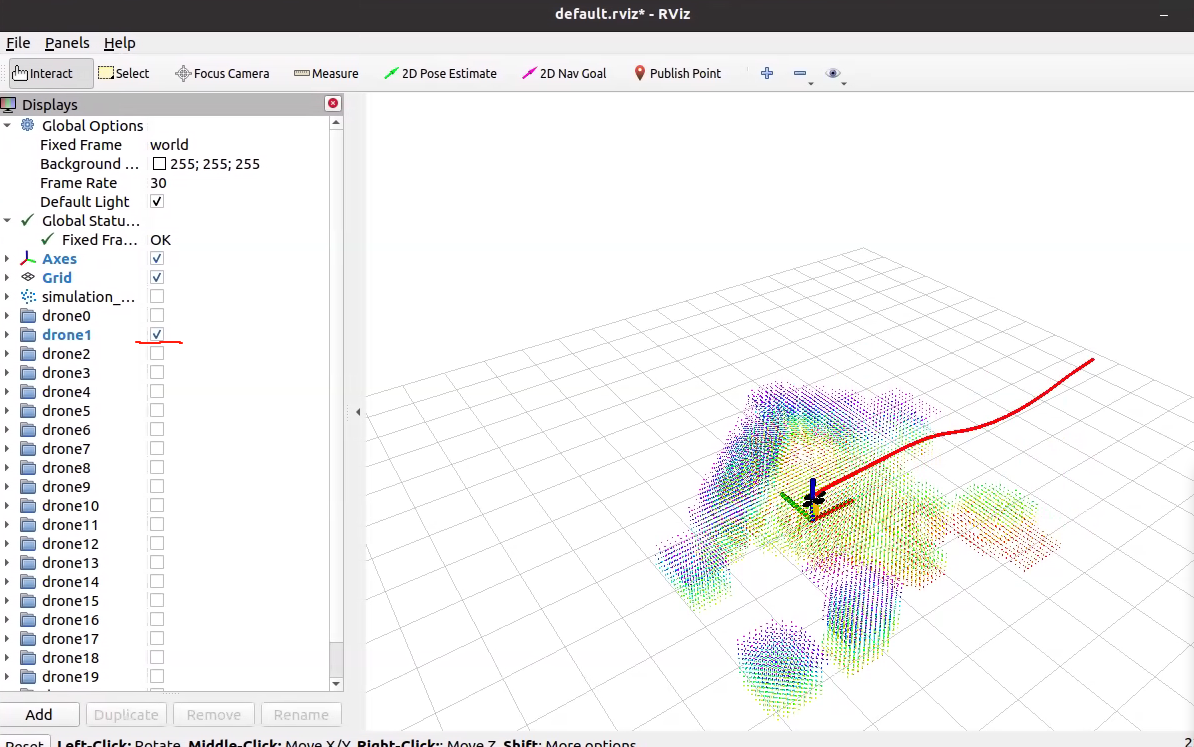Activate 2D Pose Estimate tool
Screen dimensions: 1194x747
tap(440, 73)
